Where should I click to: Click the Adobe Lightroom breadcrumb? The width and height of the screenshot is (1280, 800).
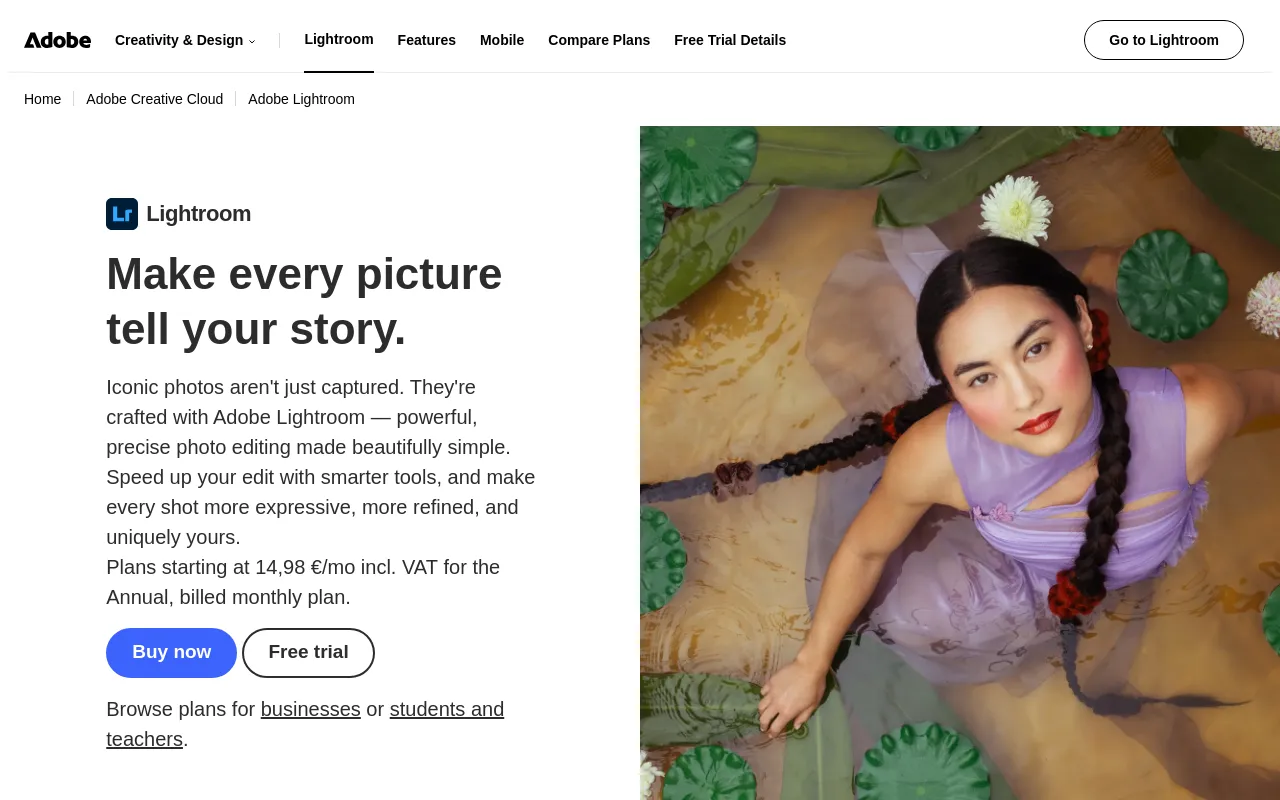tap(301, 99)
